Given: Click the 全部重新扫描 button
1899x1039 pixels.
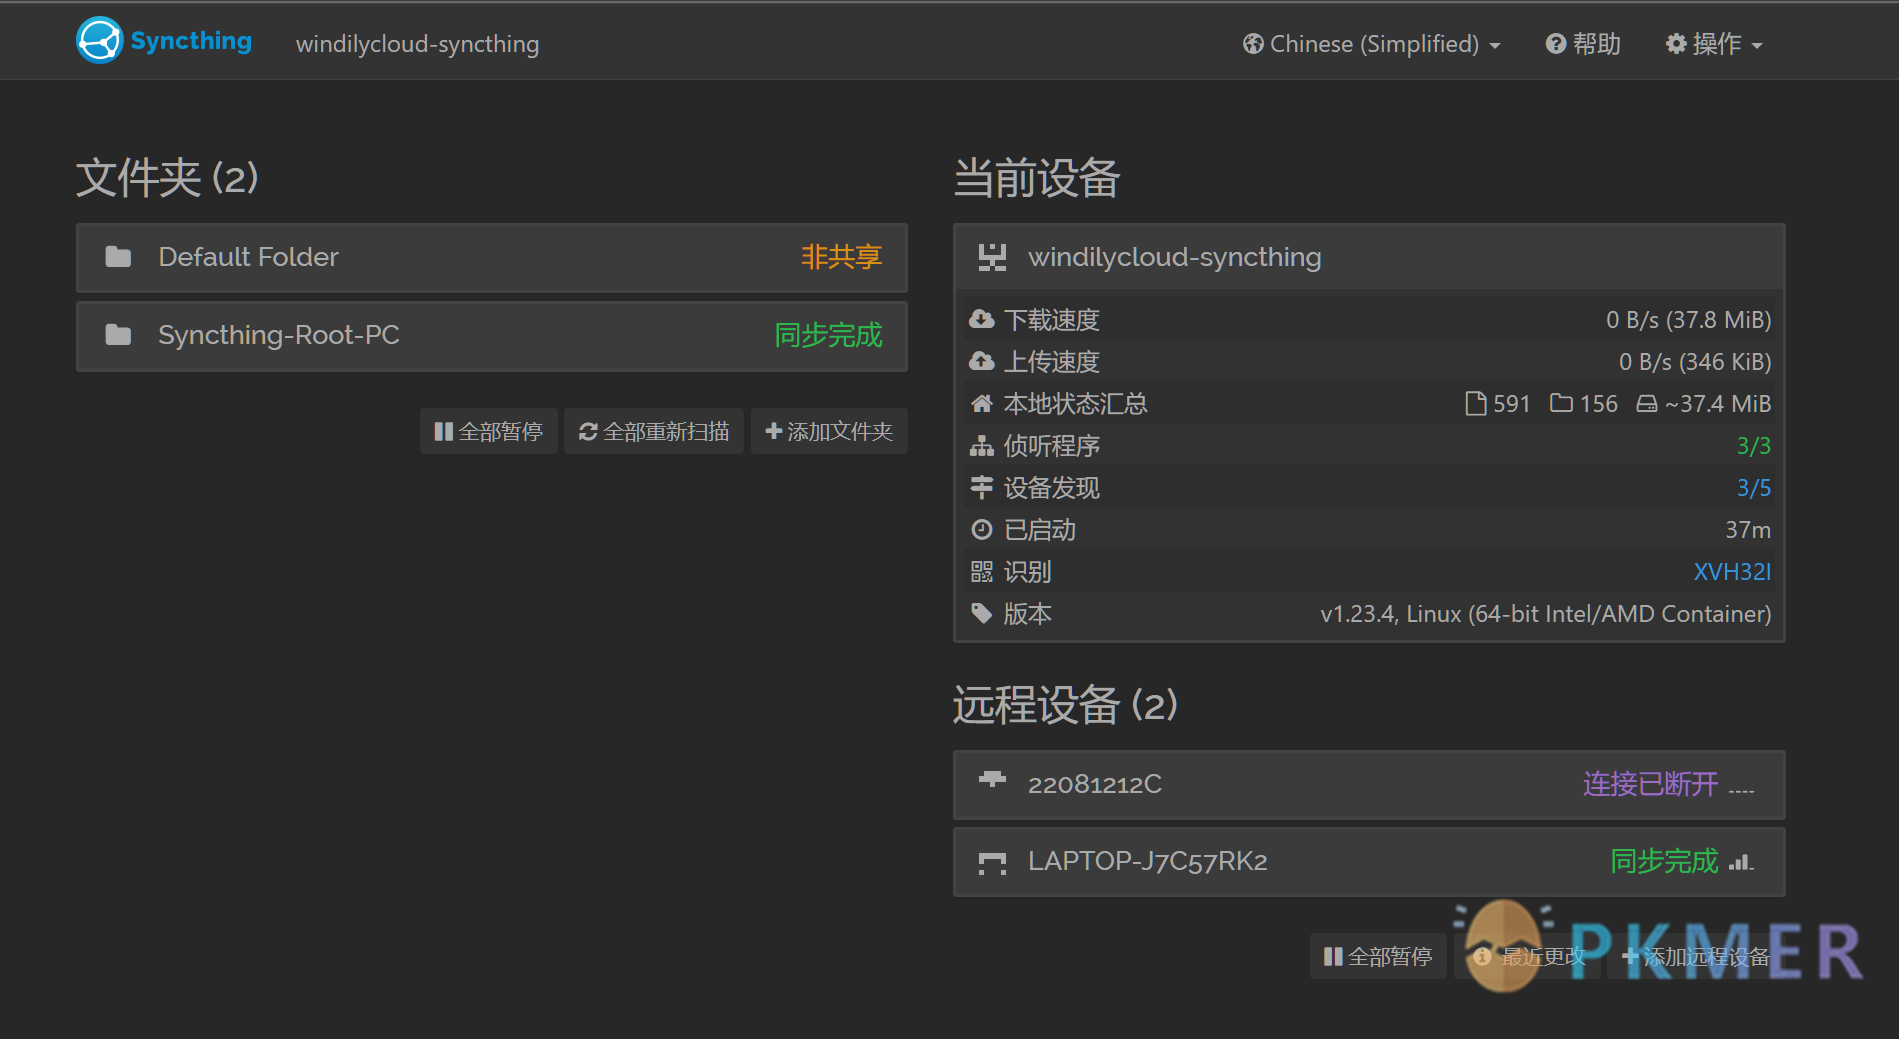Looking at the screenshot, I should point(653,431).
